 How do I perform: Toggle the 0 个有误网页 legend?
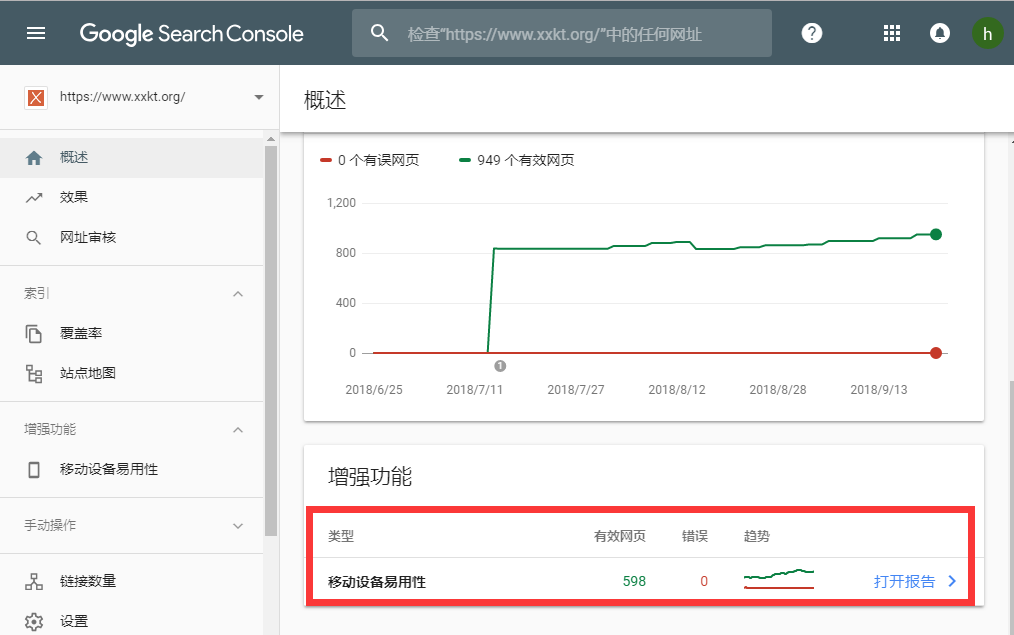(x=370, y=160)
